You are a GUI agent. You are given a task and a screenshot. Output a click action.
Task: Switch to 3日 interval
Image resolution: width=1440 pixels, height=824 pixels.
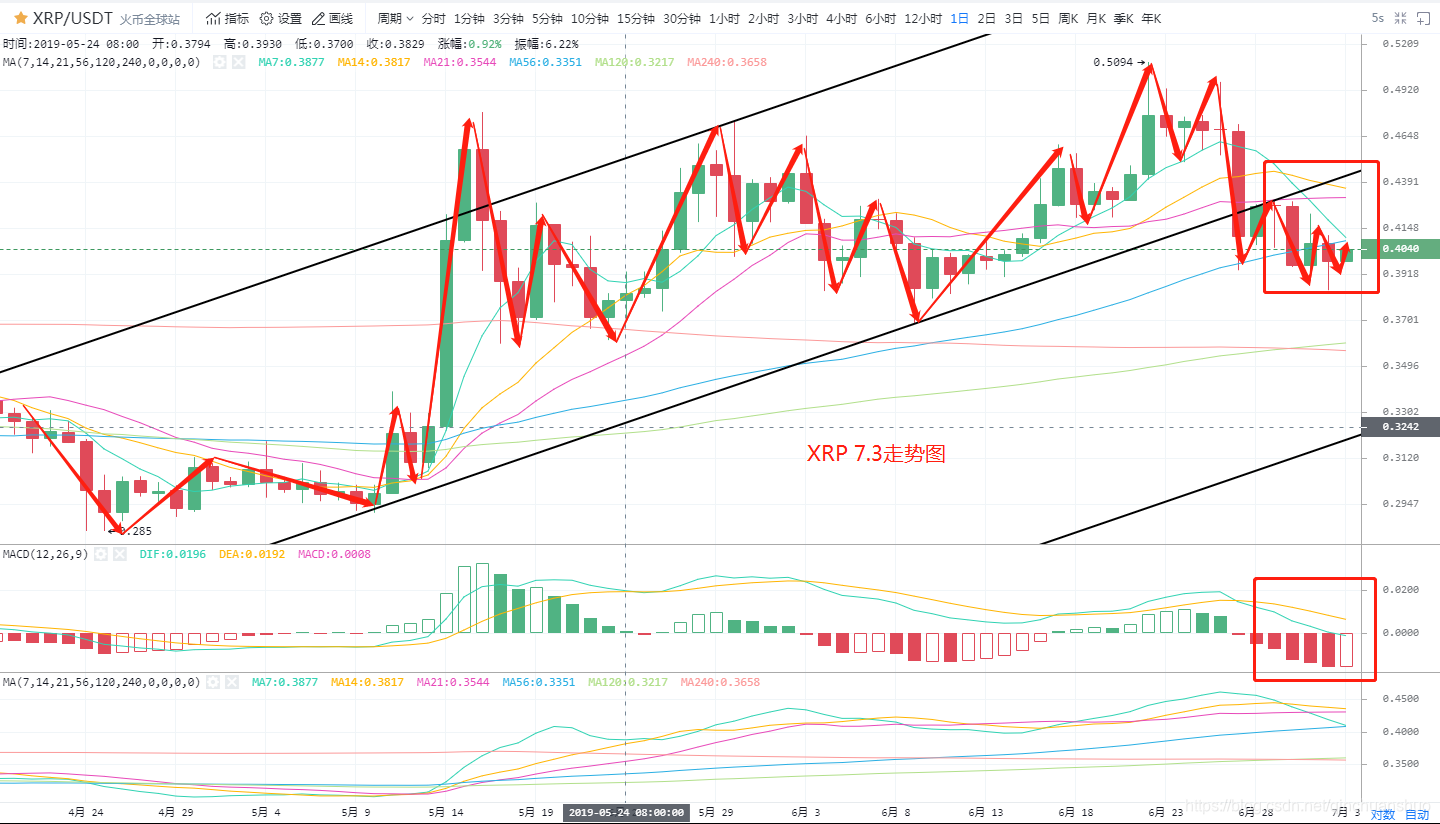[x=1014, y=18]
